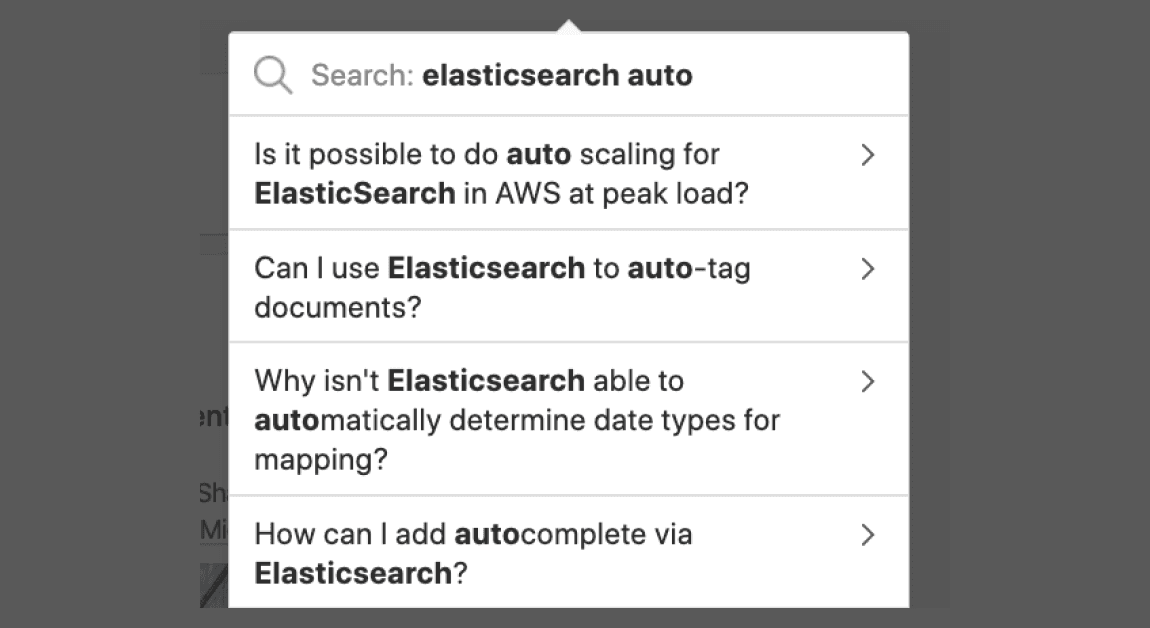This screenshot has height=628, width=1150.
Task: Click the chevron beside the date types mapping question
Action: coord(868,381)
